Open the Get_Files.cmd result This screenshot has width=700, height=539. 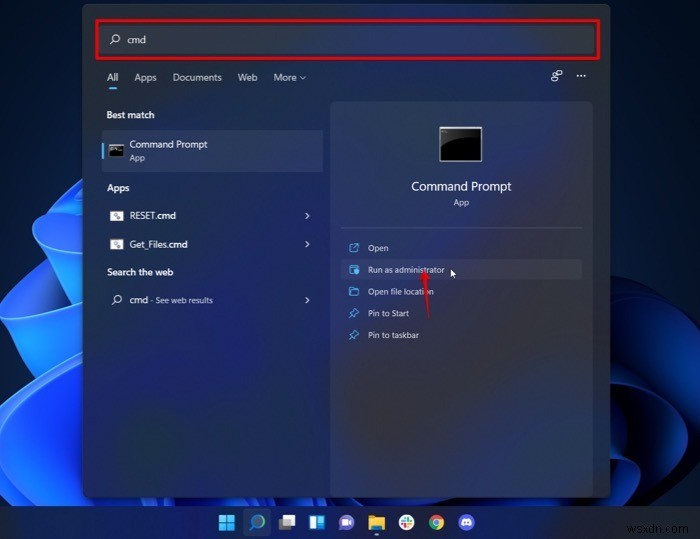pos(212,244)
